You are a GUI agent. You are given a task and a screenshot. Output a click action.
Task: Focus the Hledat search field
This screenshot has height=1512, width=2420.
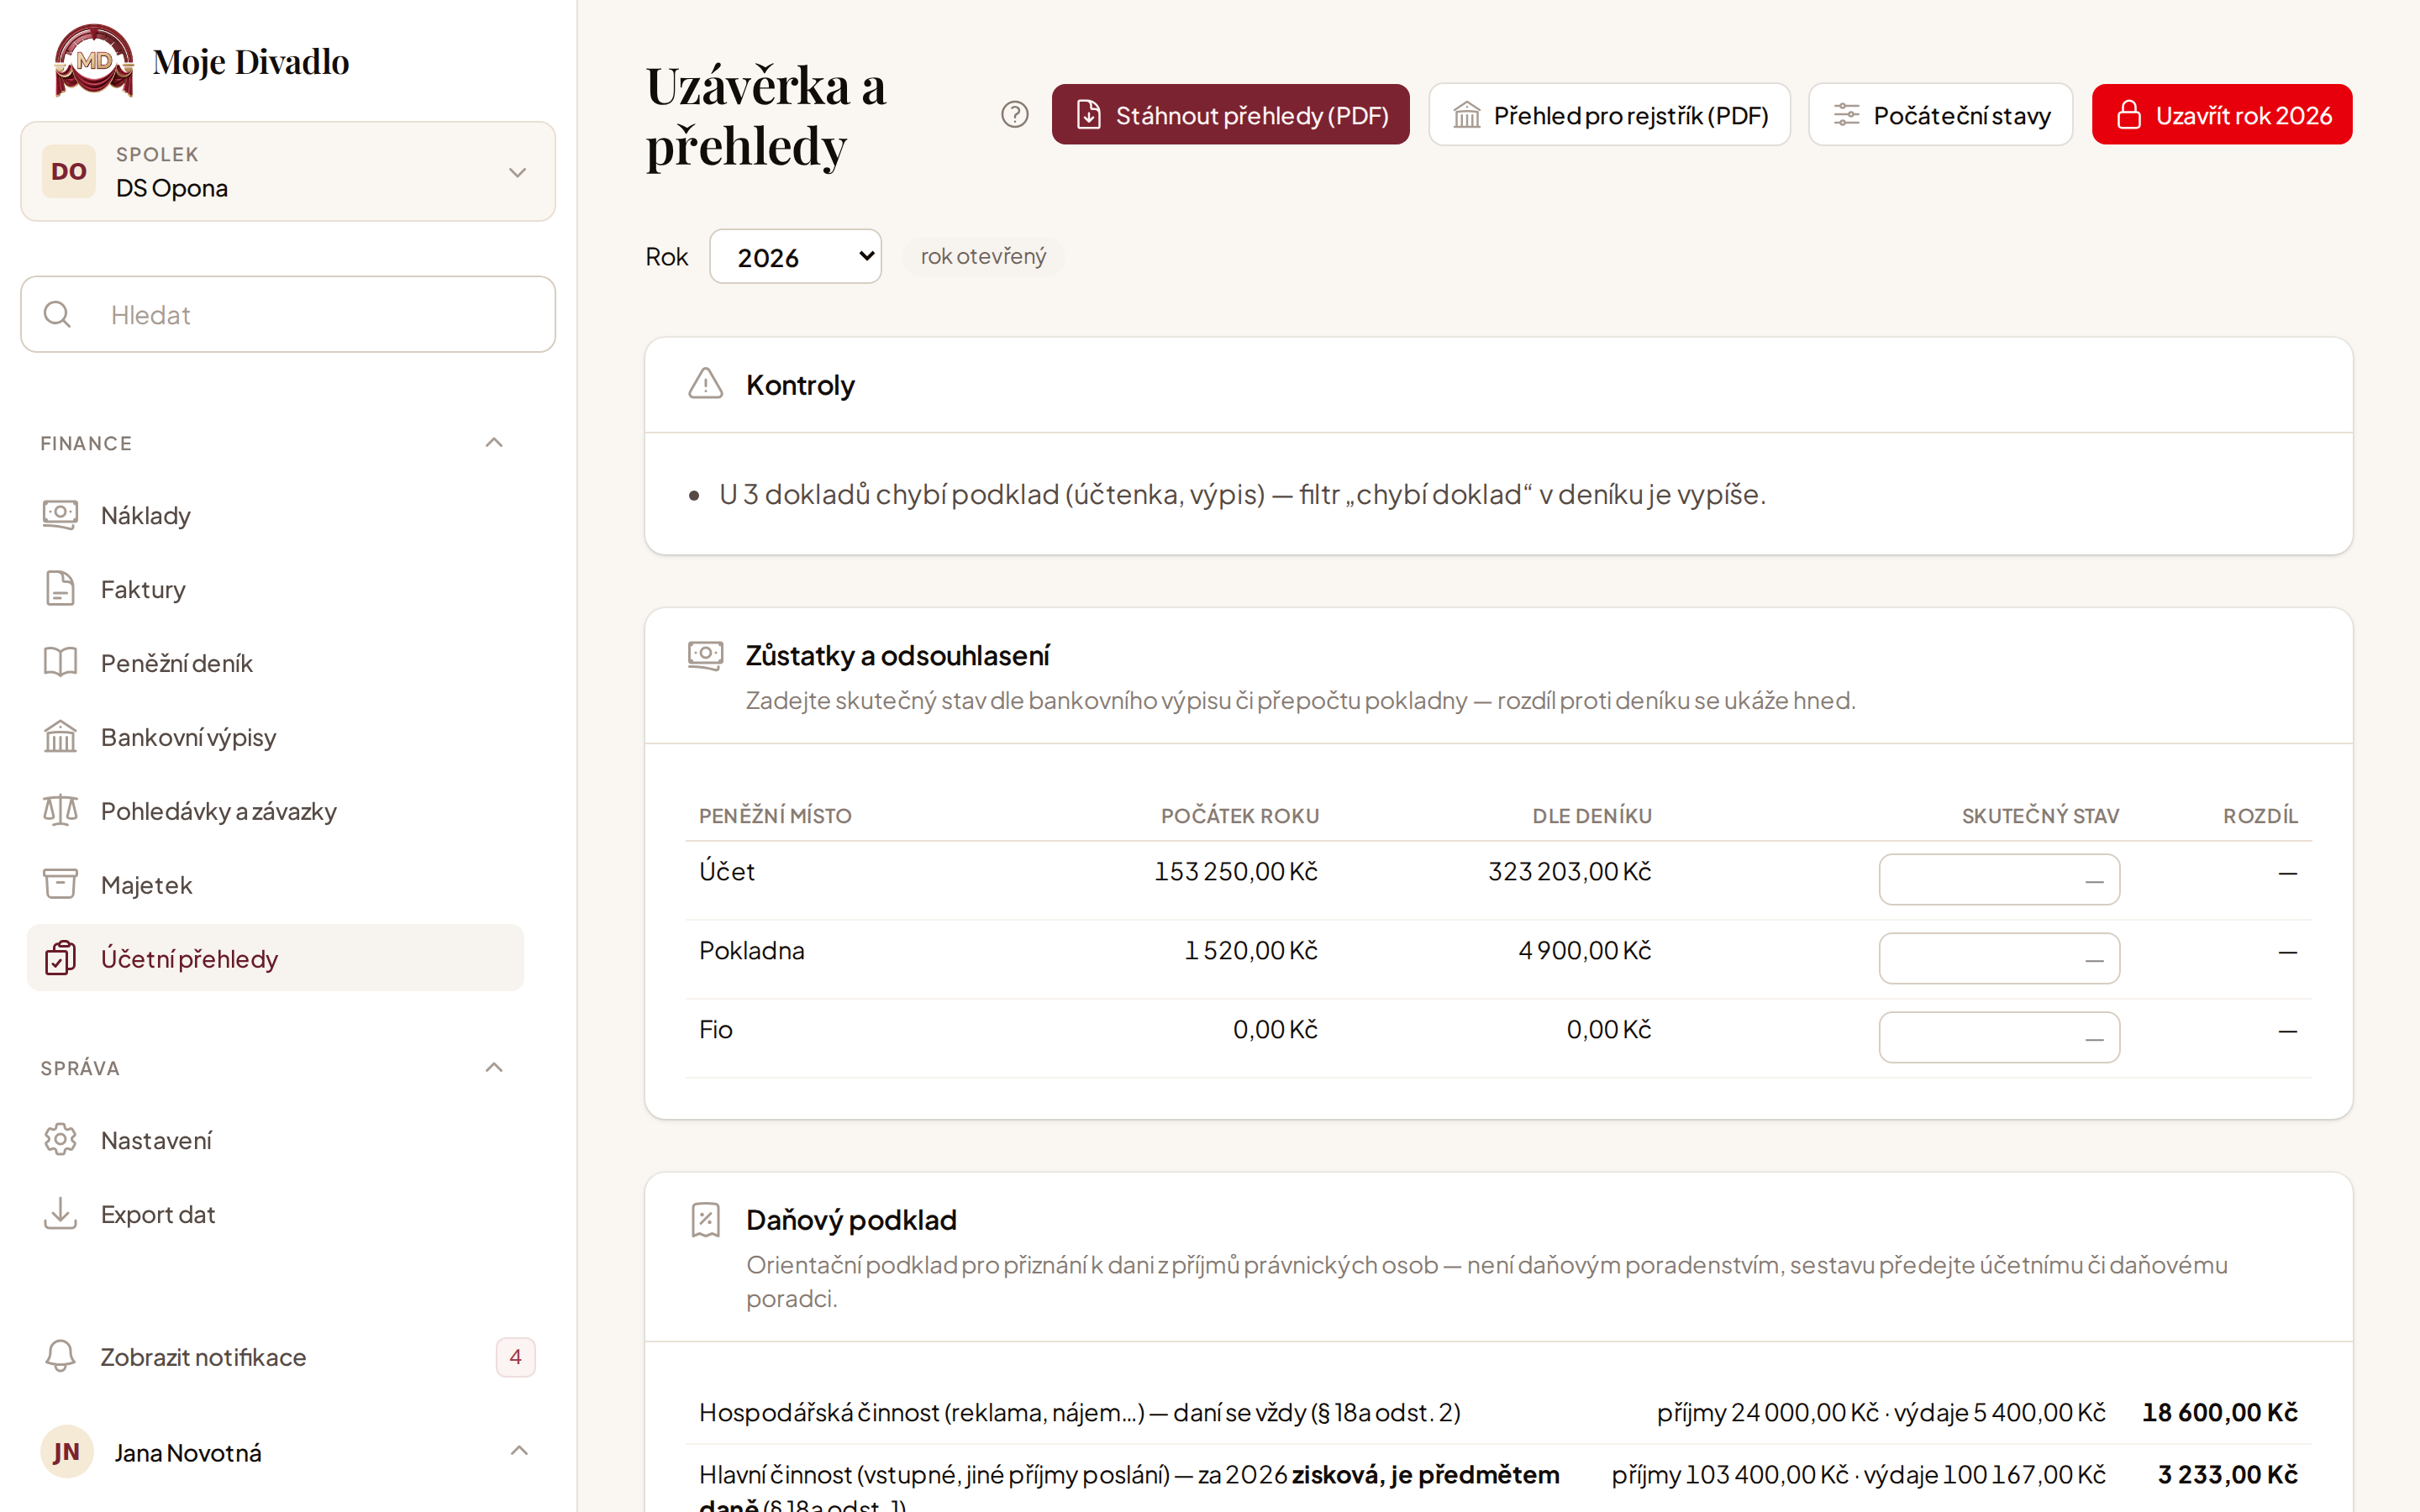tap(288, 314)
